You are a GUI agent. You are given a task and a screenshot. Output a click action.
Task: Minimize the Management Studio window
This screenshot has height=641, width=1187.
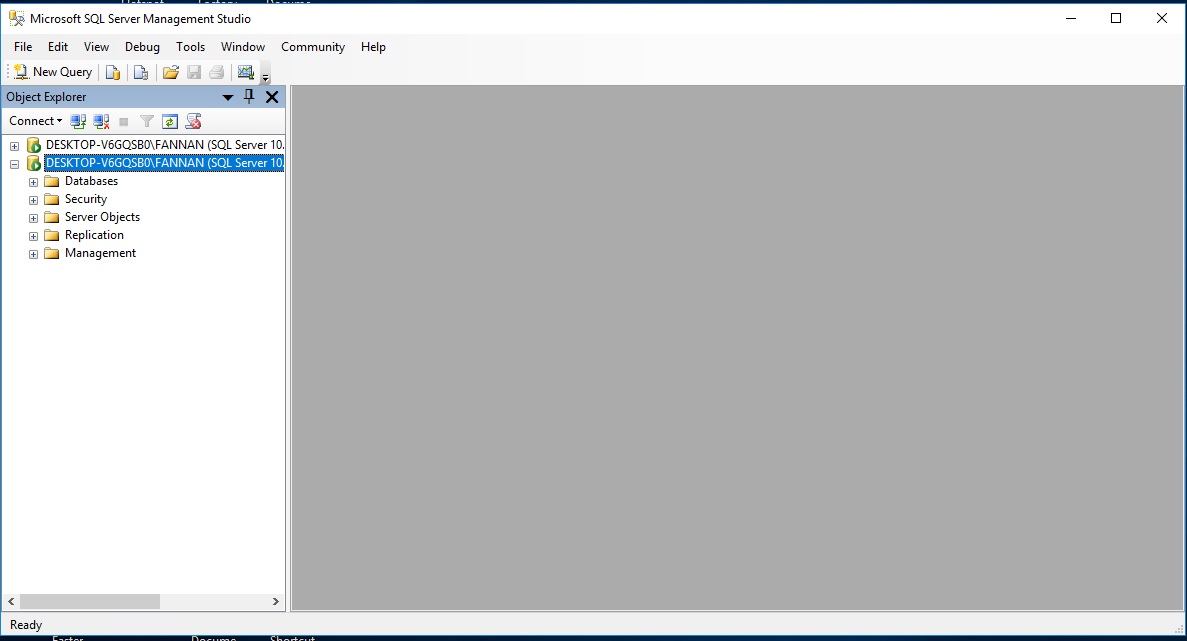[x=1070, y=18]
